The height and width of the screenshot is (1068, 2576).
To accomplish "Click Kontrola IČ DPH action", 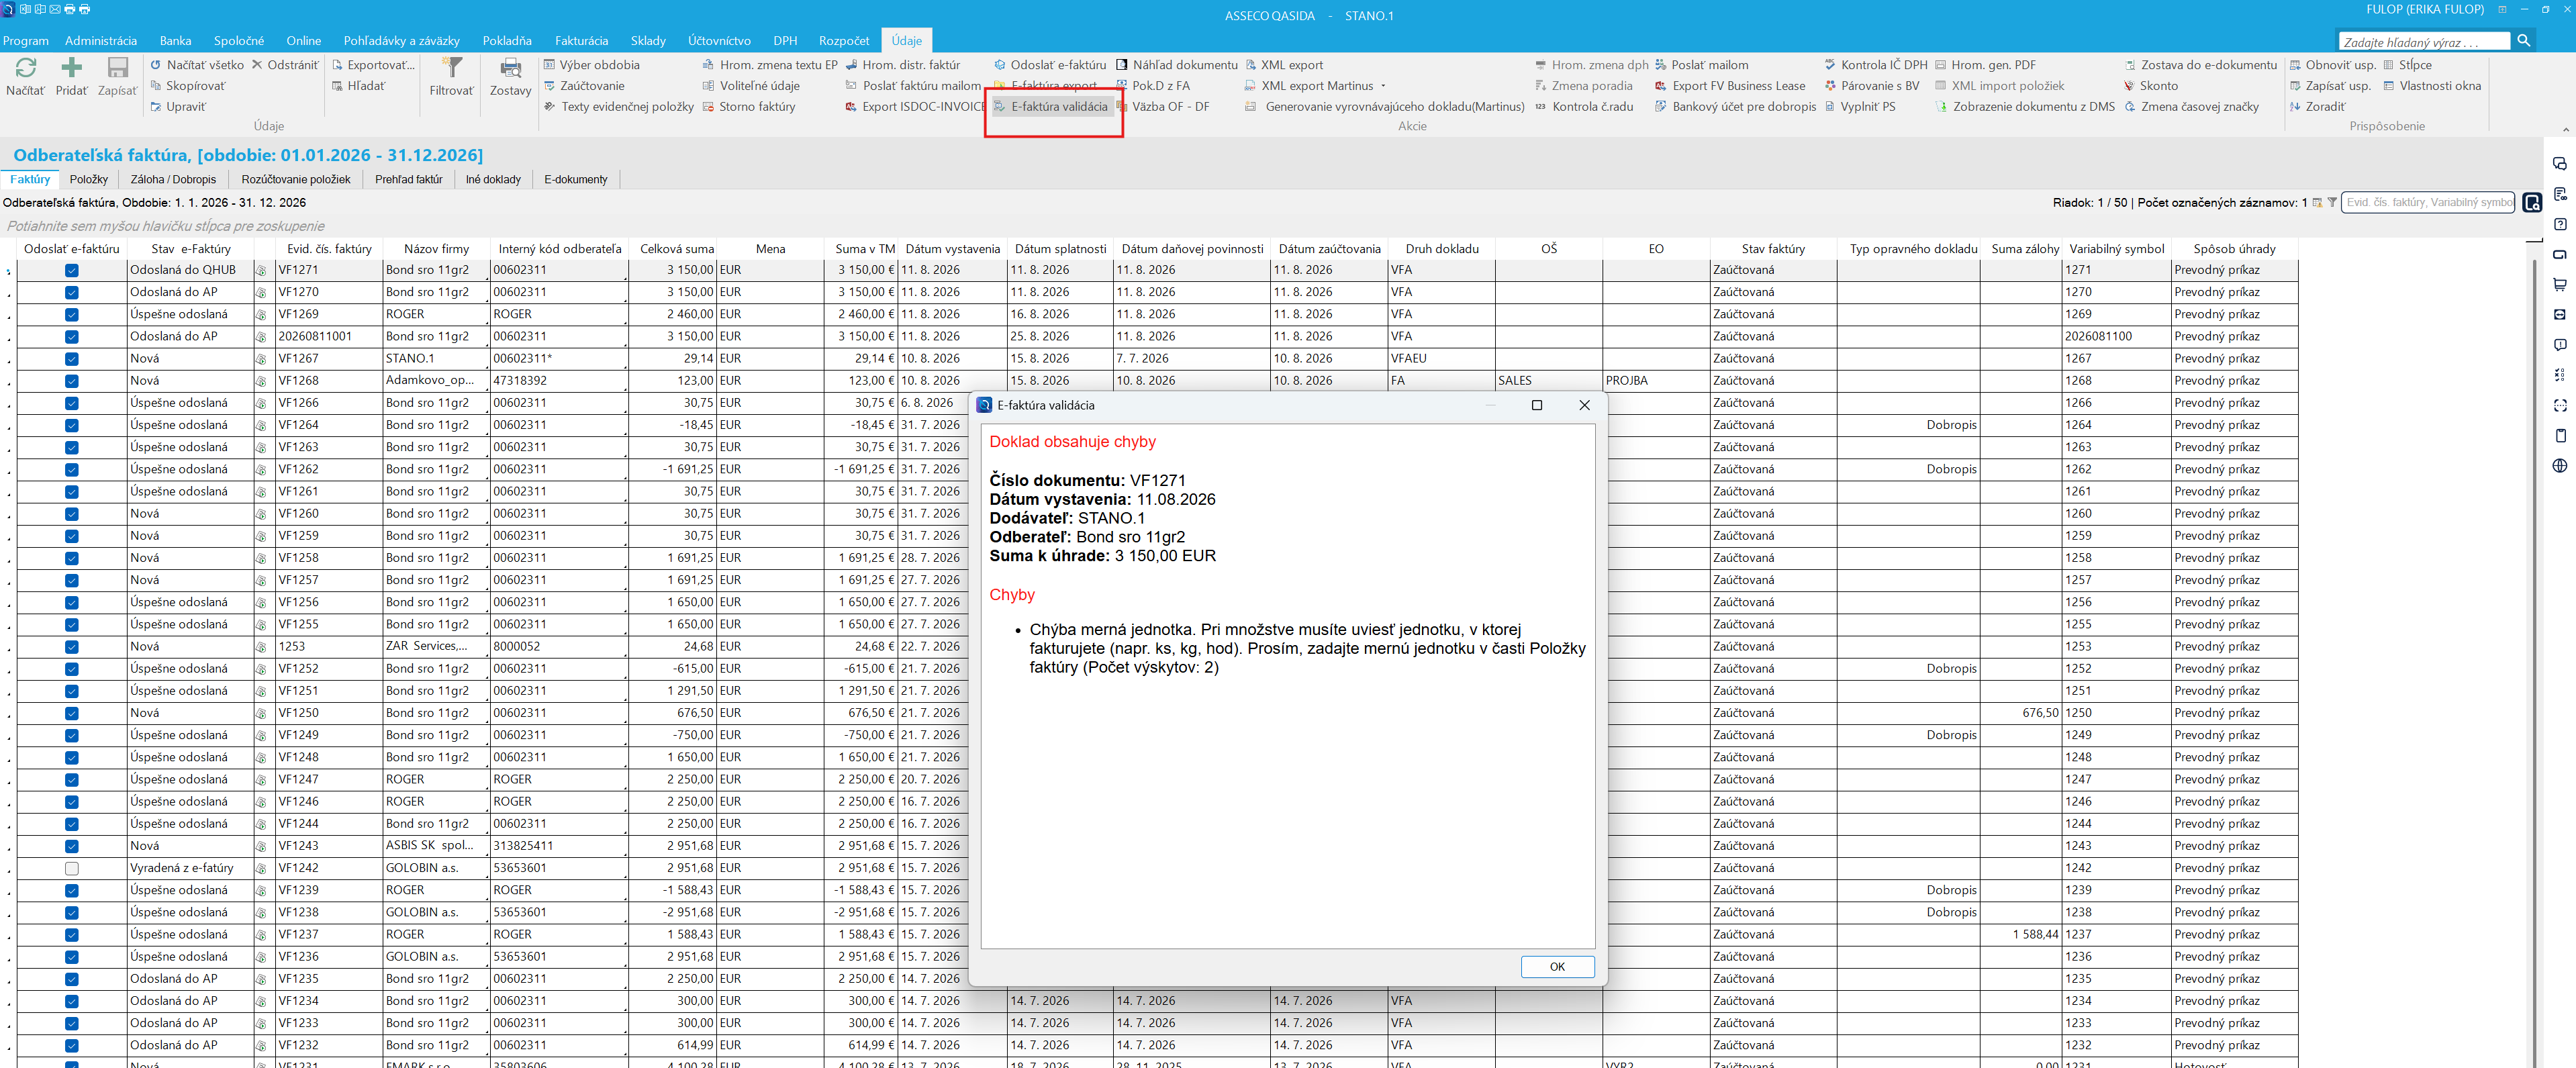I will click(1876, 65).
